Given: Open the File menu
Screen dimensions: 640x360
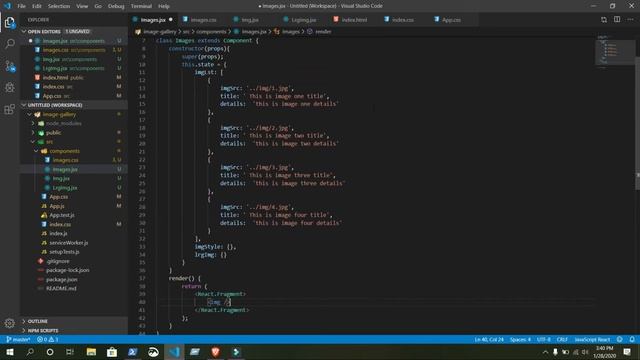Looking at the screenshot, I should tap(22, 6).
